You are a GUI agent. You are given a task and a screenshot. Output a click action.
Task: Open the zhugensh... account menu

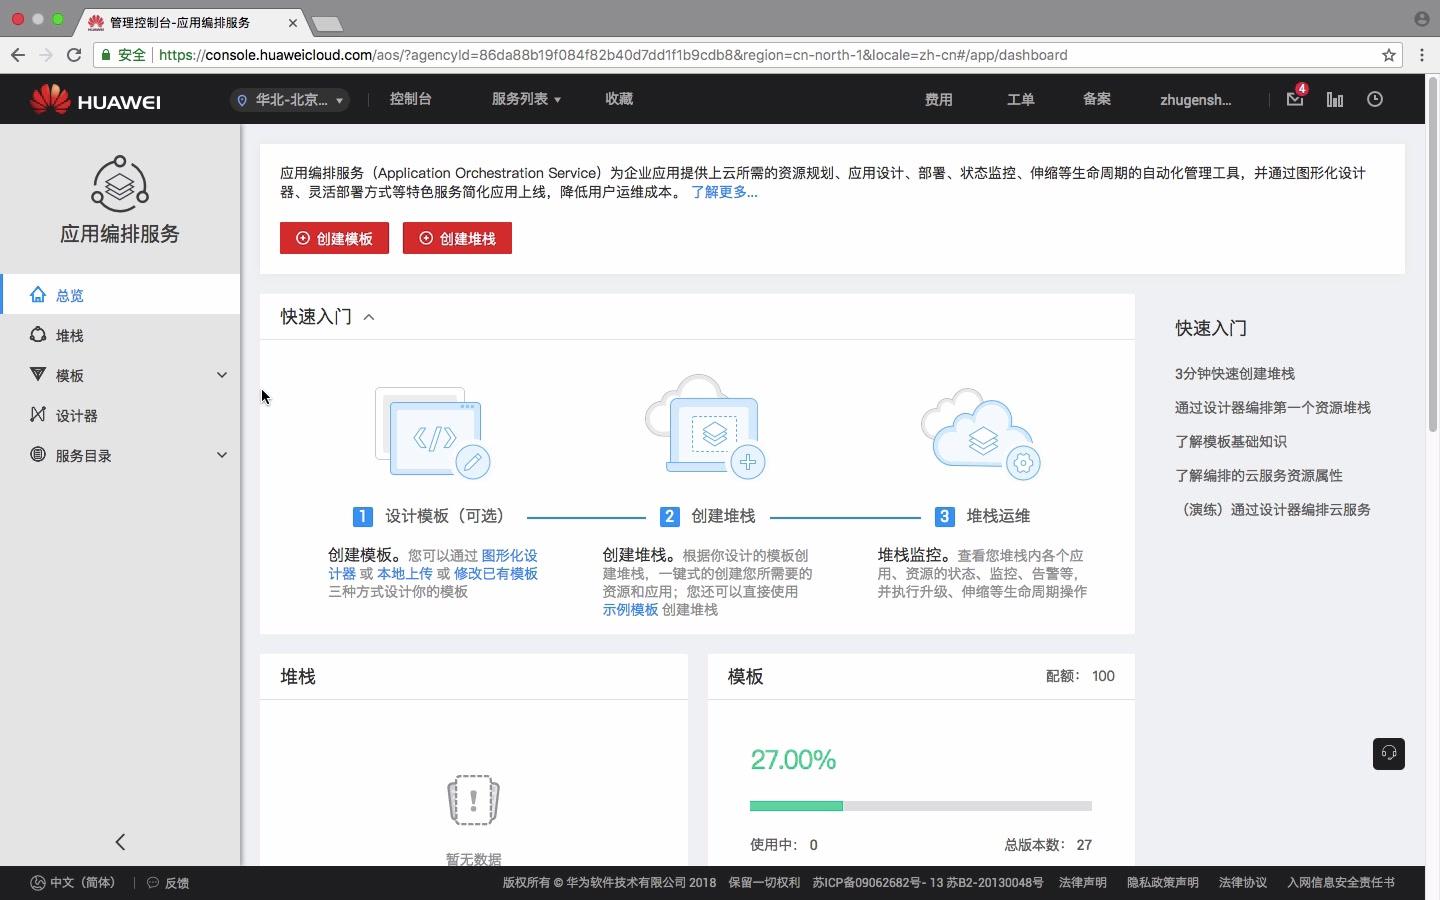[1196, 100]
